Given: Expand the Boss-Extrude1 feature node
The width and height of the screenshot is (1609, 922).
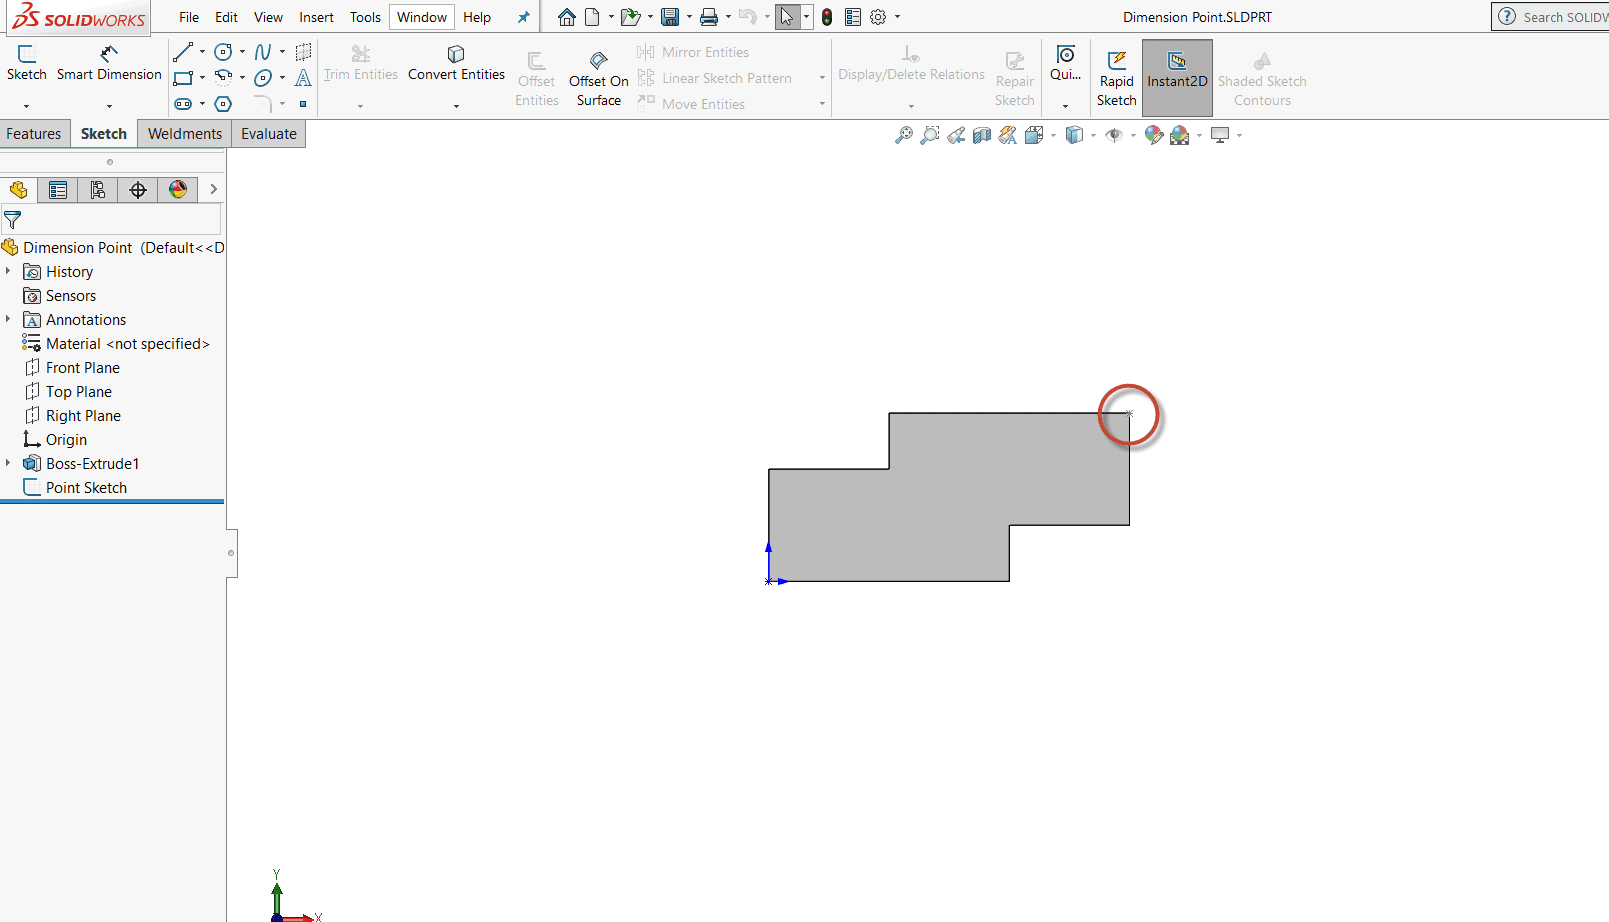Looking at the screenshot, I should pos(8,463).
